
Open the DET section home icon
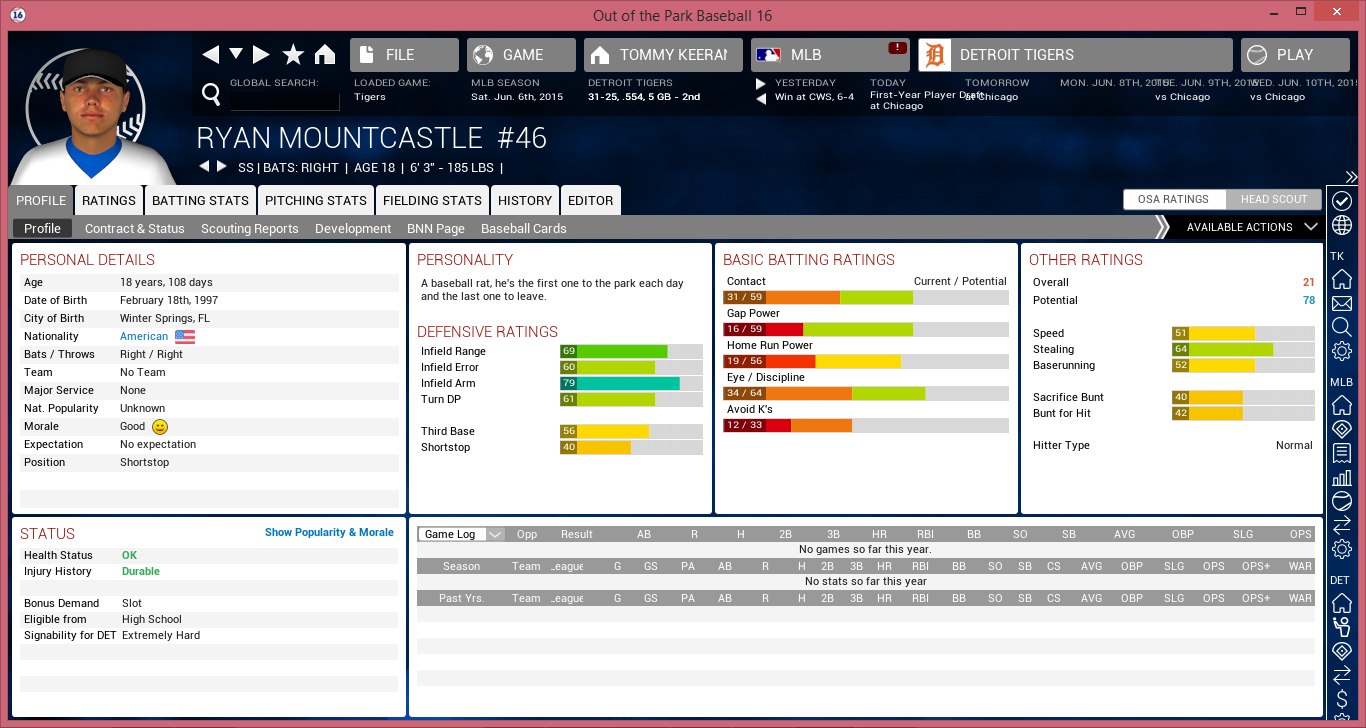click(1342, 603)
